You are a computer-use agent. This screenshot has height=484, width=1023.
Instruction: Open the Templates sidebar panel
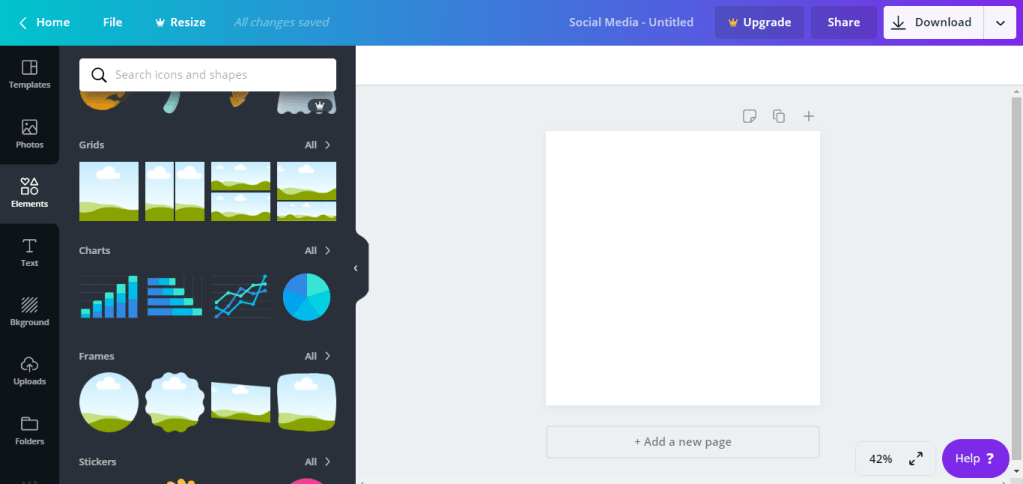[x=29, y=75]
